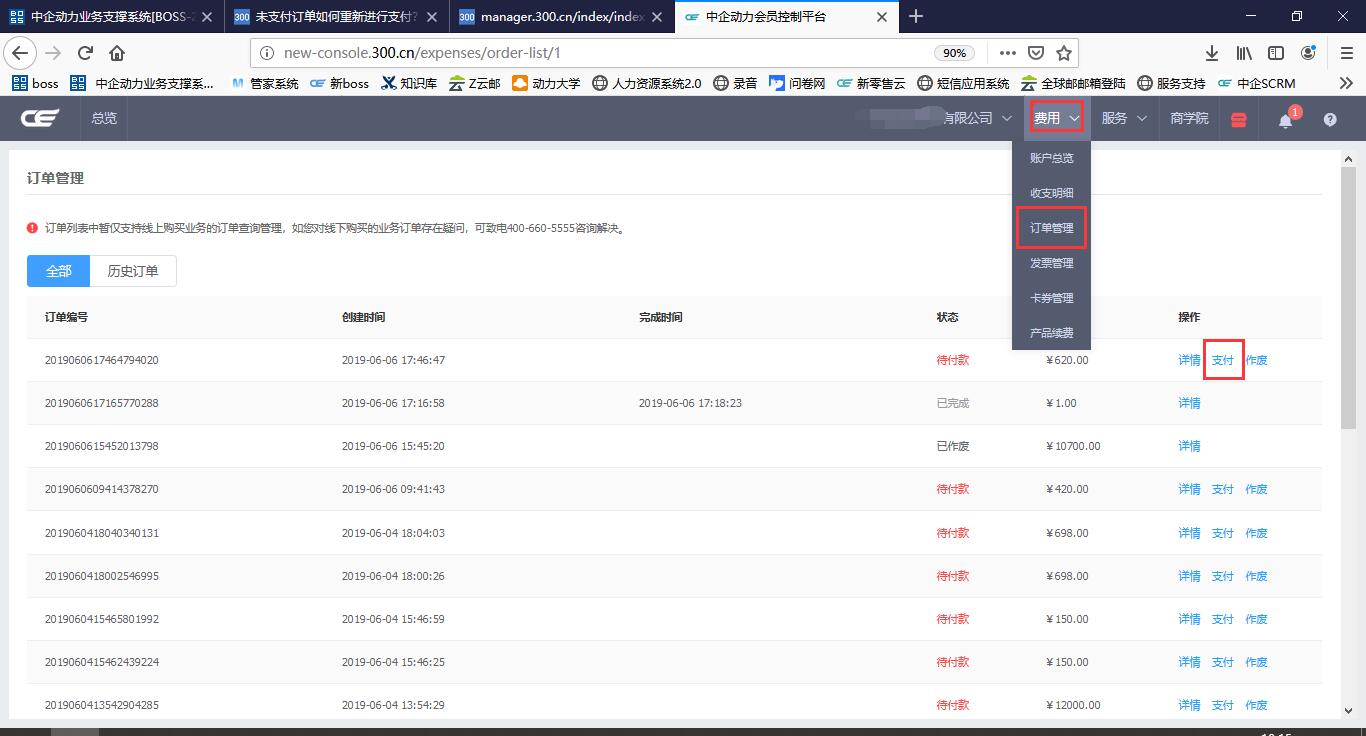Click the browser address bar
The width and height of the screenshot is (1366, 736).
600,53
